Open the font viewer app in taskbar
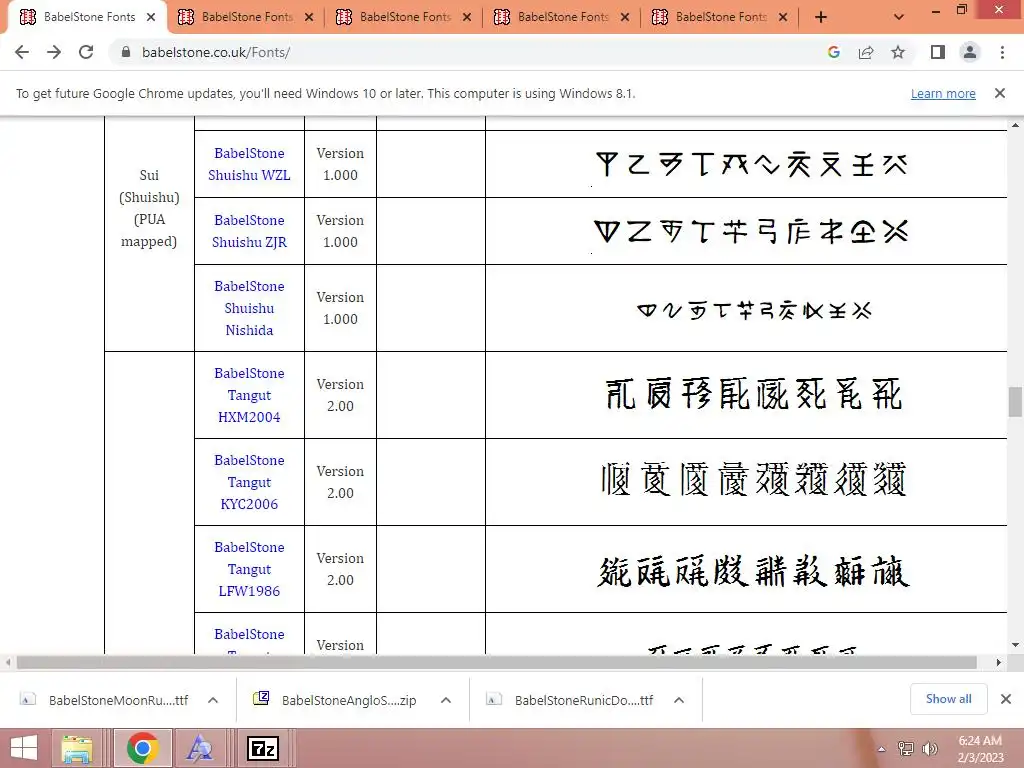 199,748
